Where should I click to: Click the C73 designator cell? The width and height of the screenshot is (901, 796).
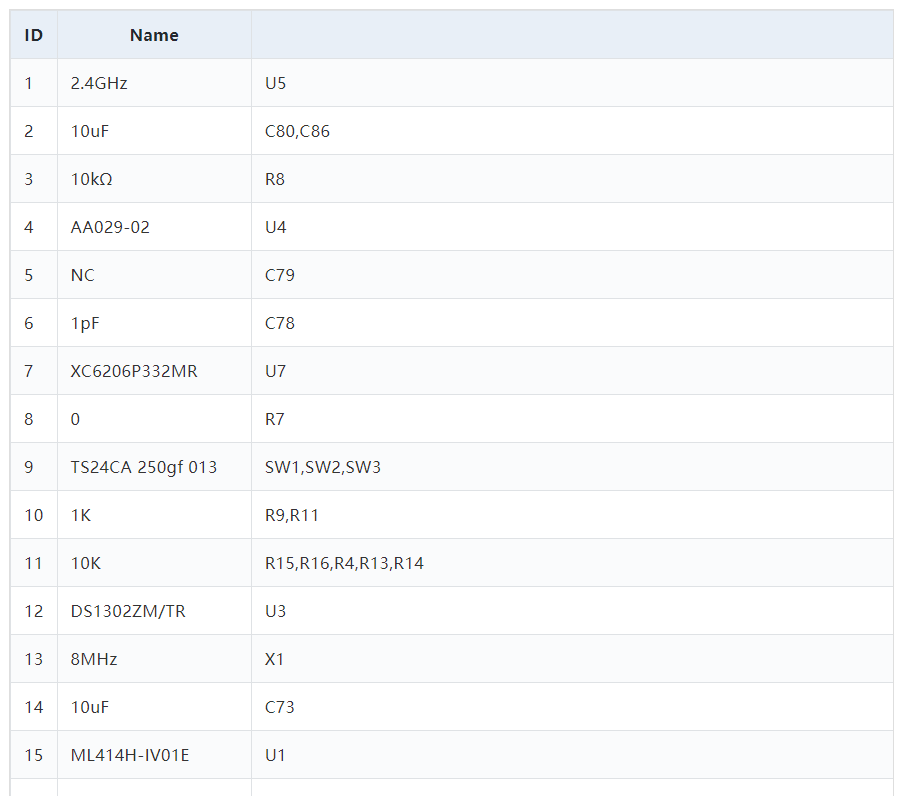pyautogui.click(x=572, y=707)
